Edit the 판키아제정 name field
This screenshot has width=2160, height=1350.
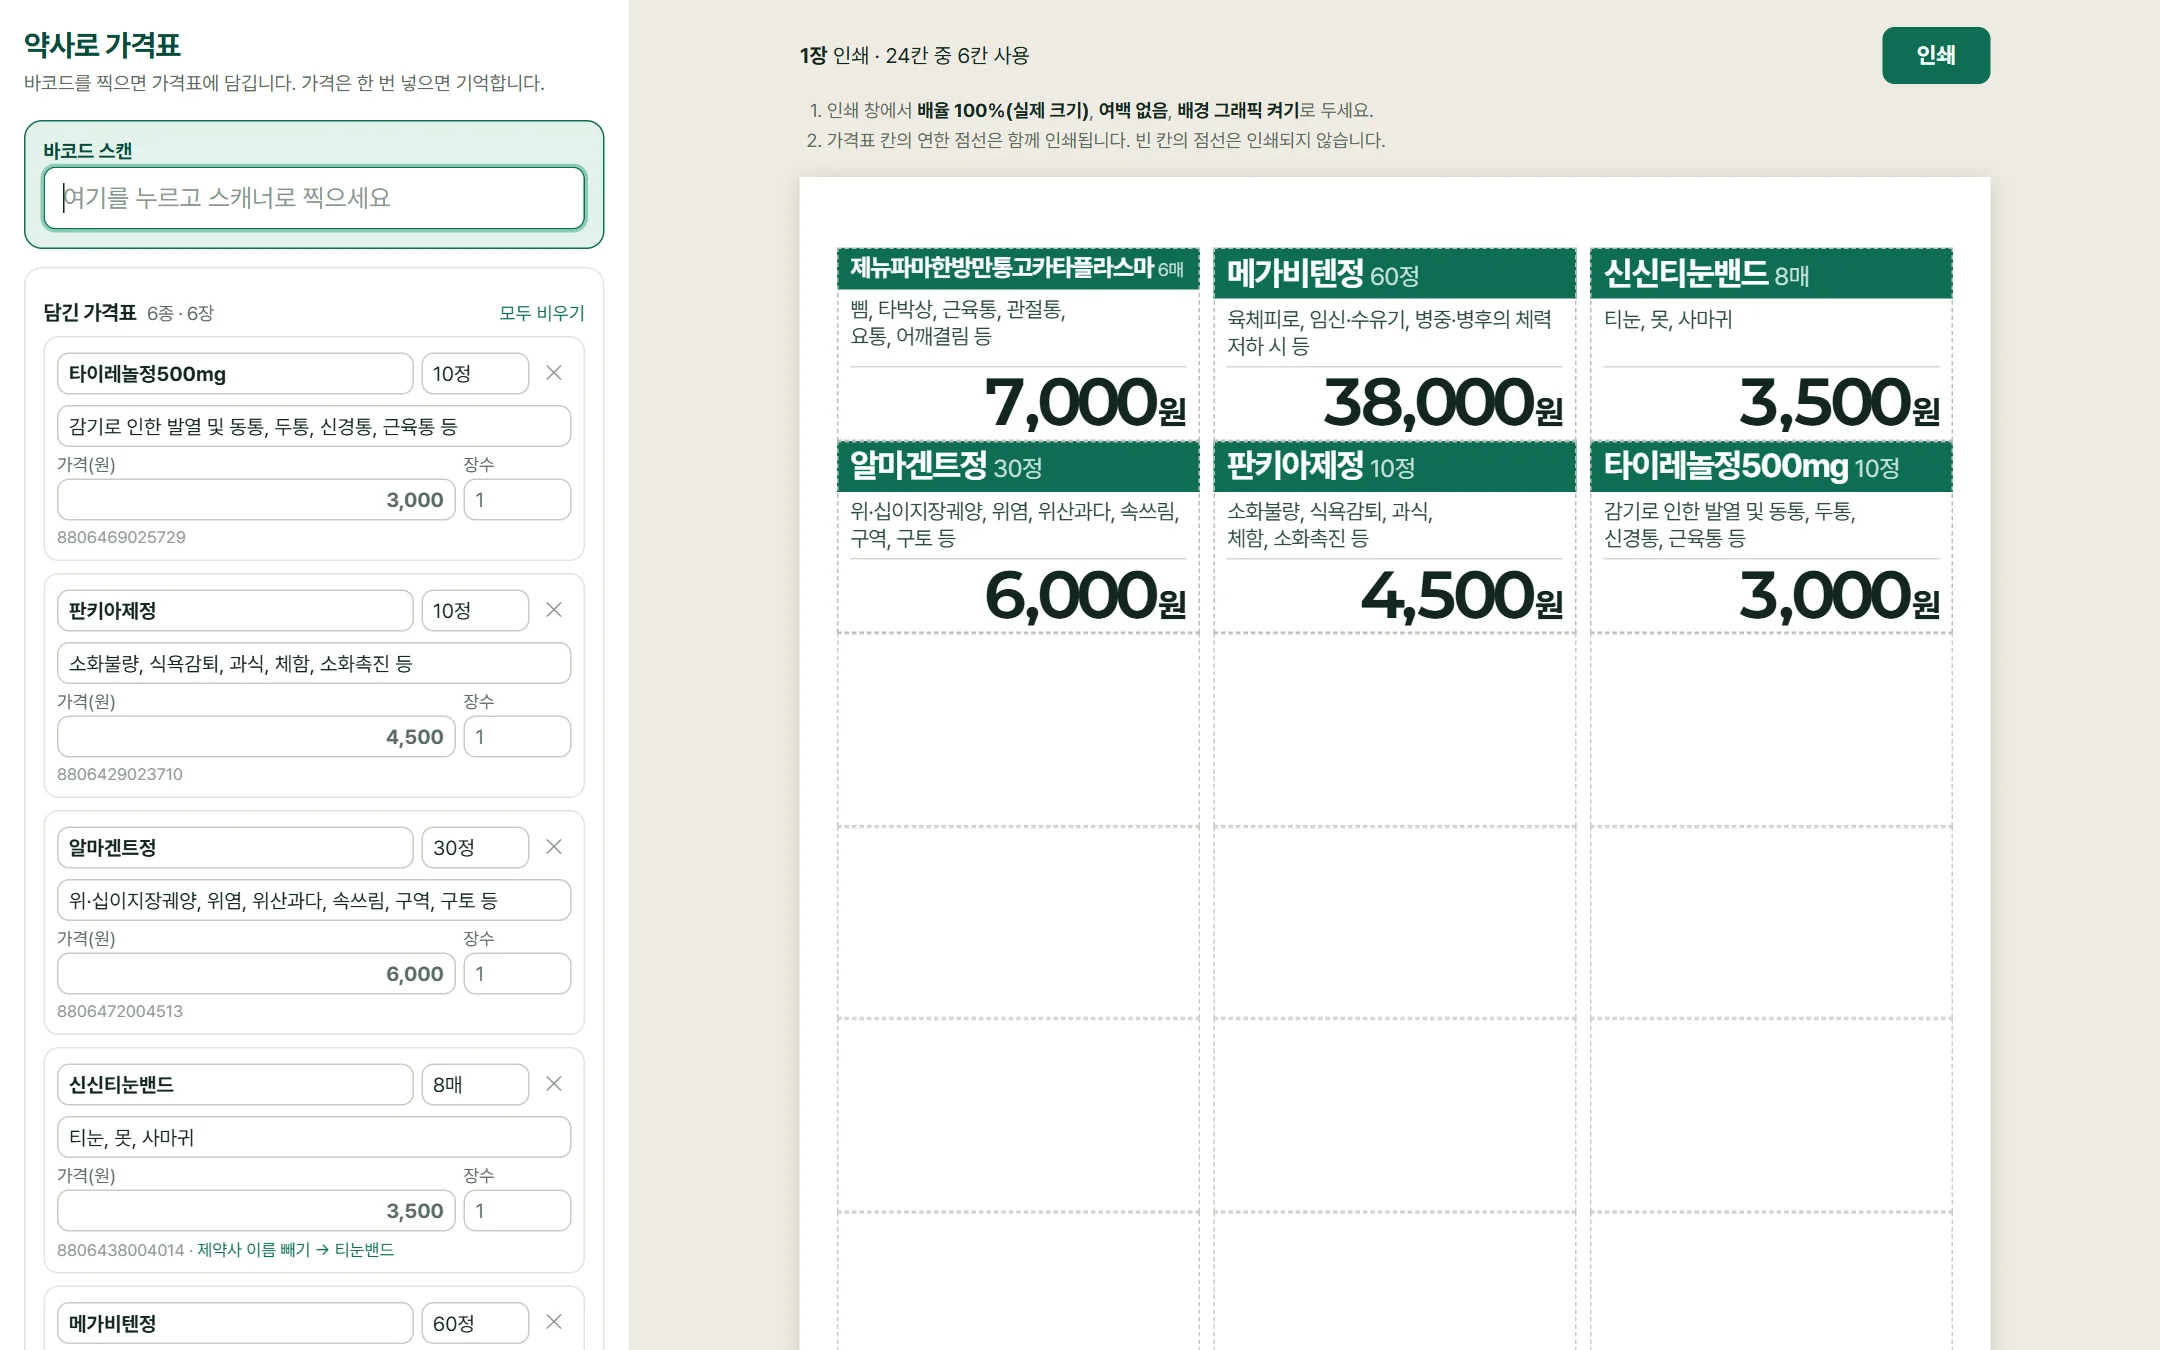(x=235, y=611)
